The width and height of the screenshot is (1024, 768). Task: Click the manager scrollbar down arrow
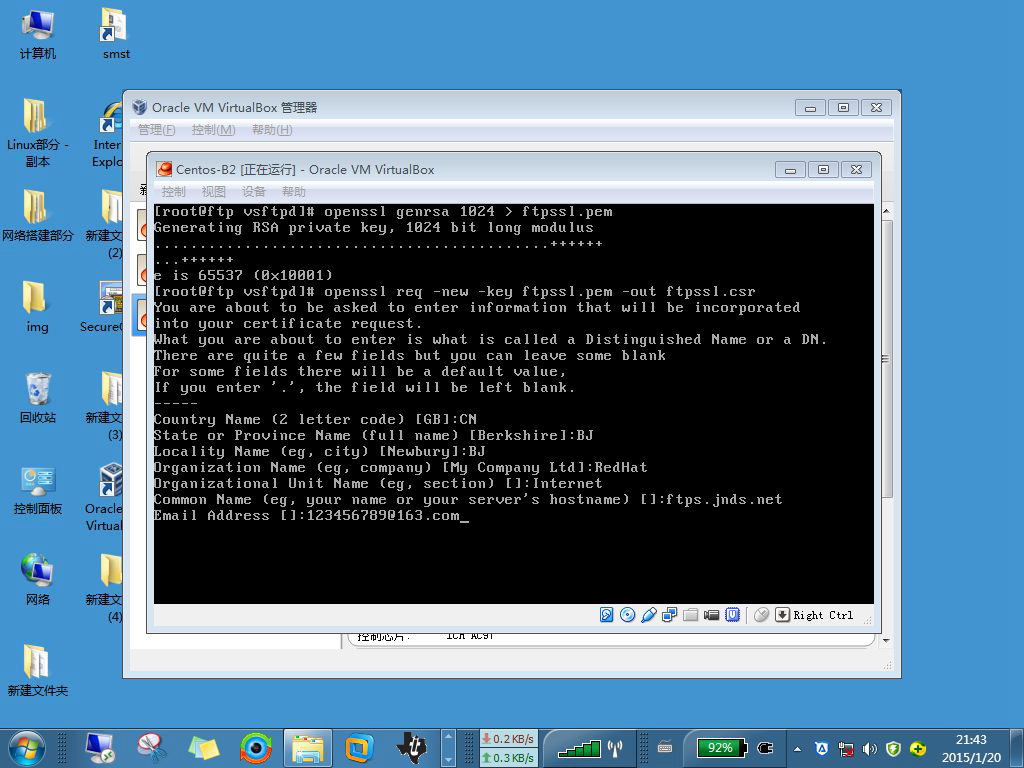[886, 641]
